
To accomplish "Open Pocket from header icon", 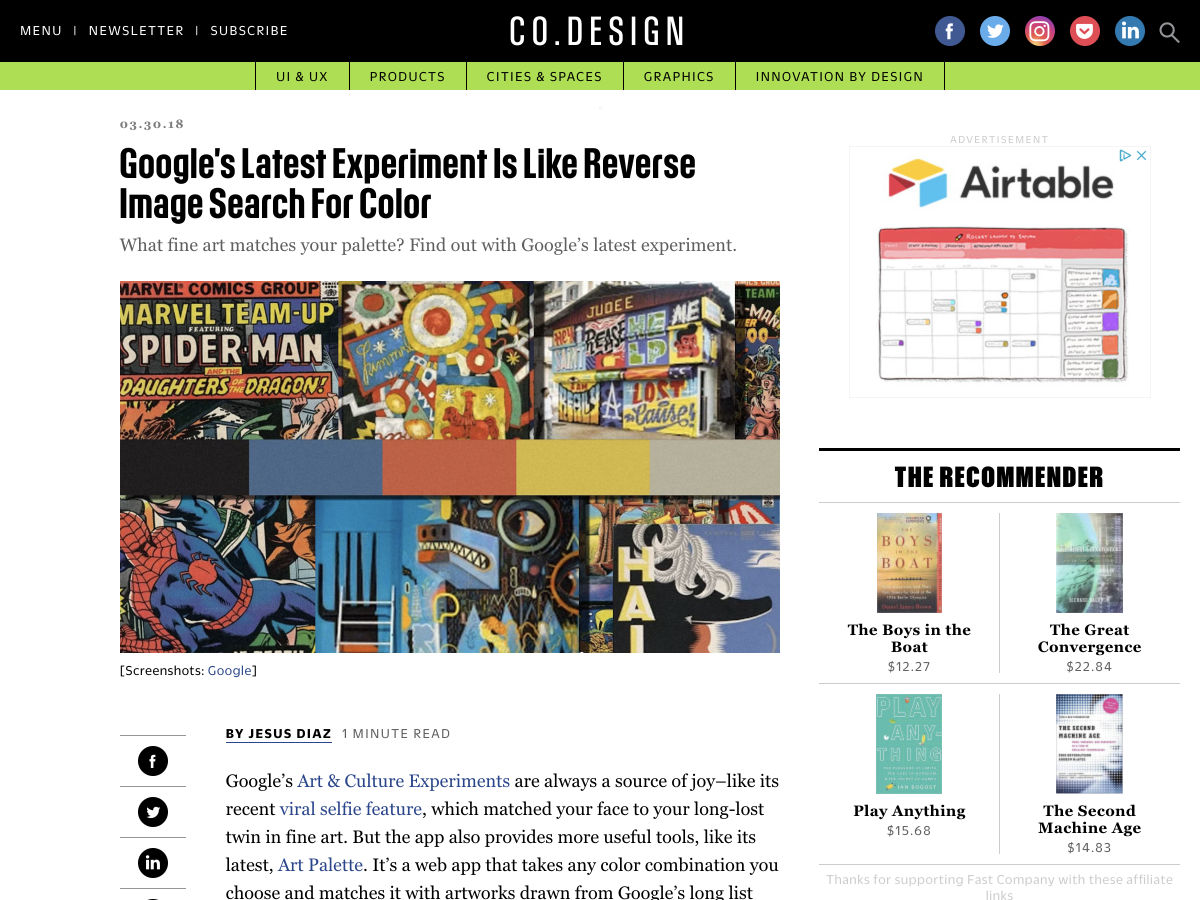I will [1085, 31].
